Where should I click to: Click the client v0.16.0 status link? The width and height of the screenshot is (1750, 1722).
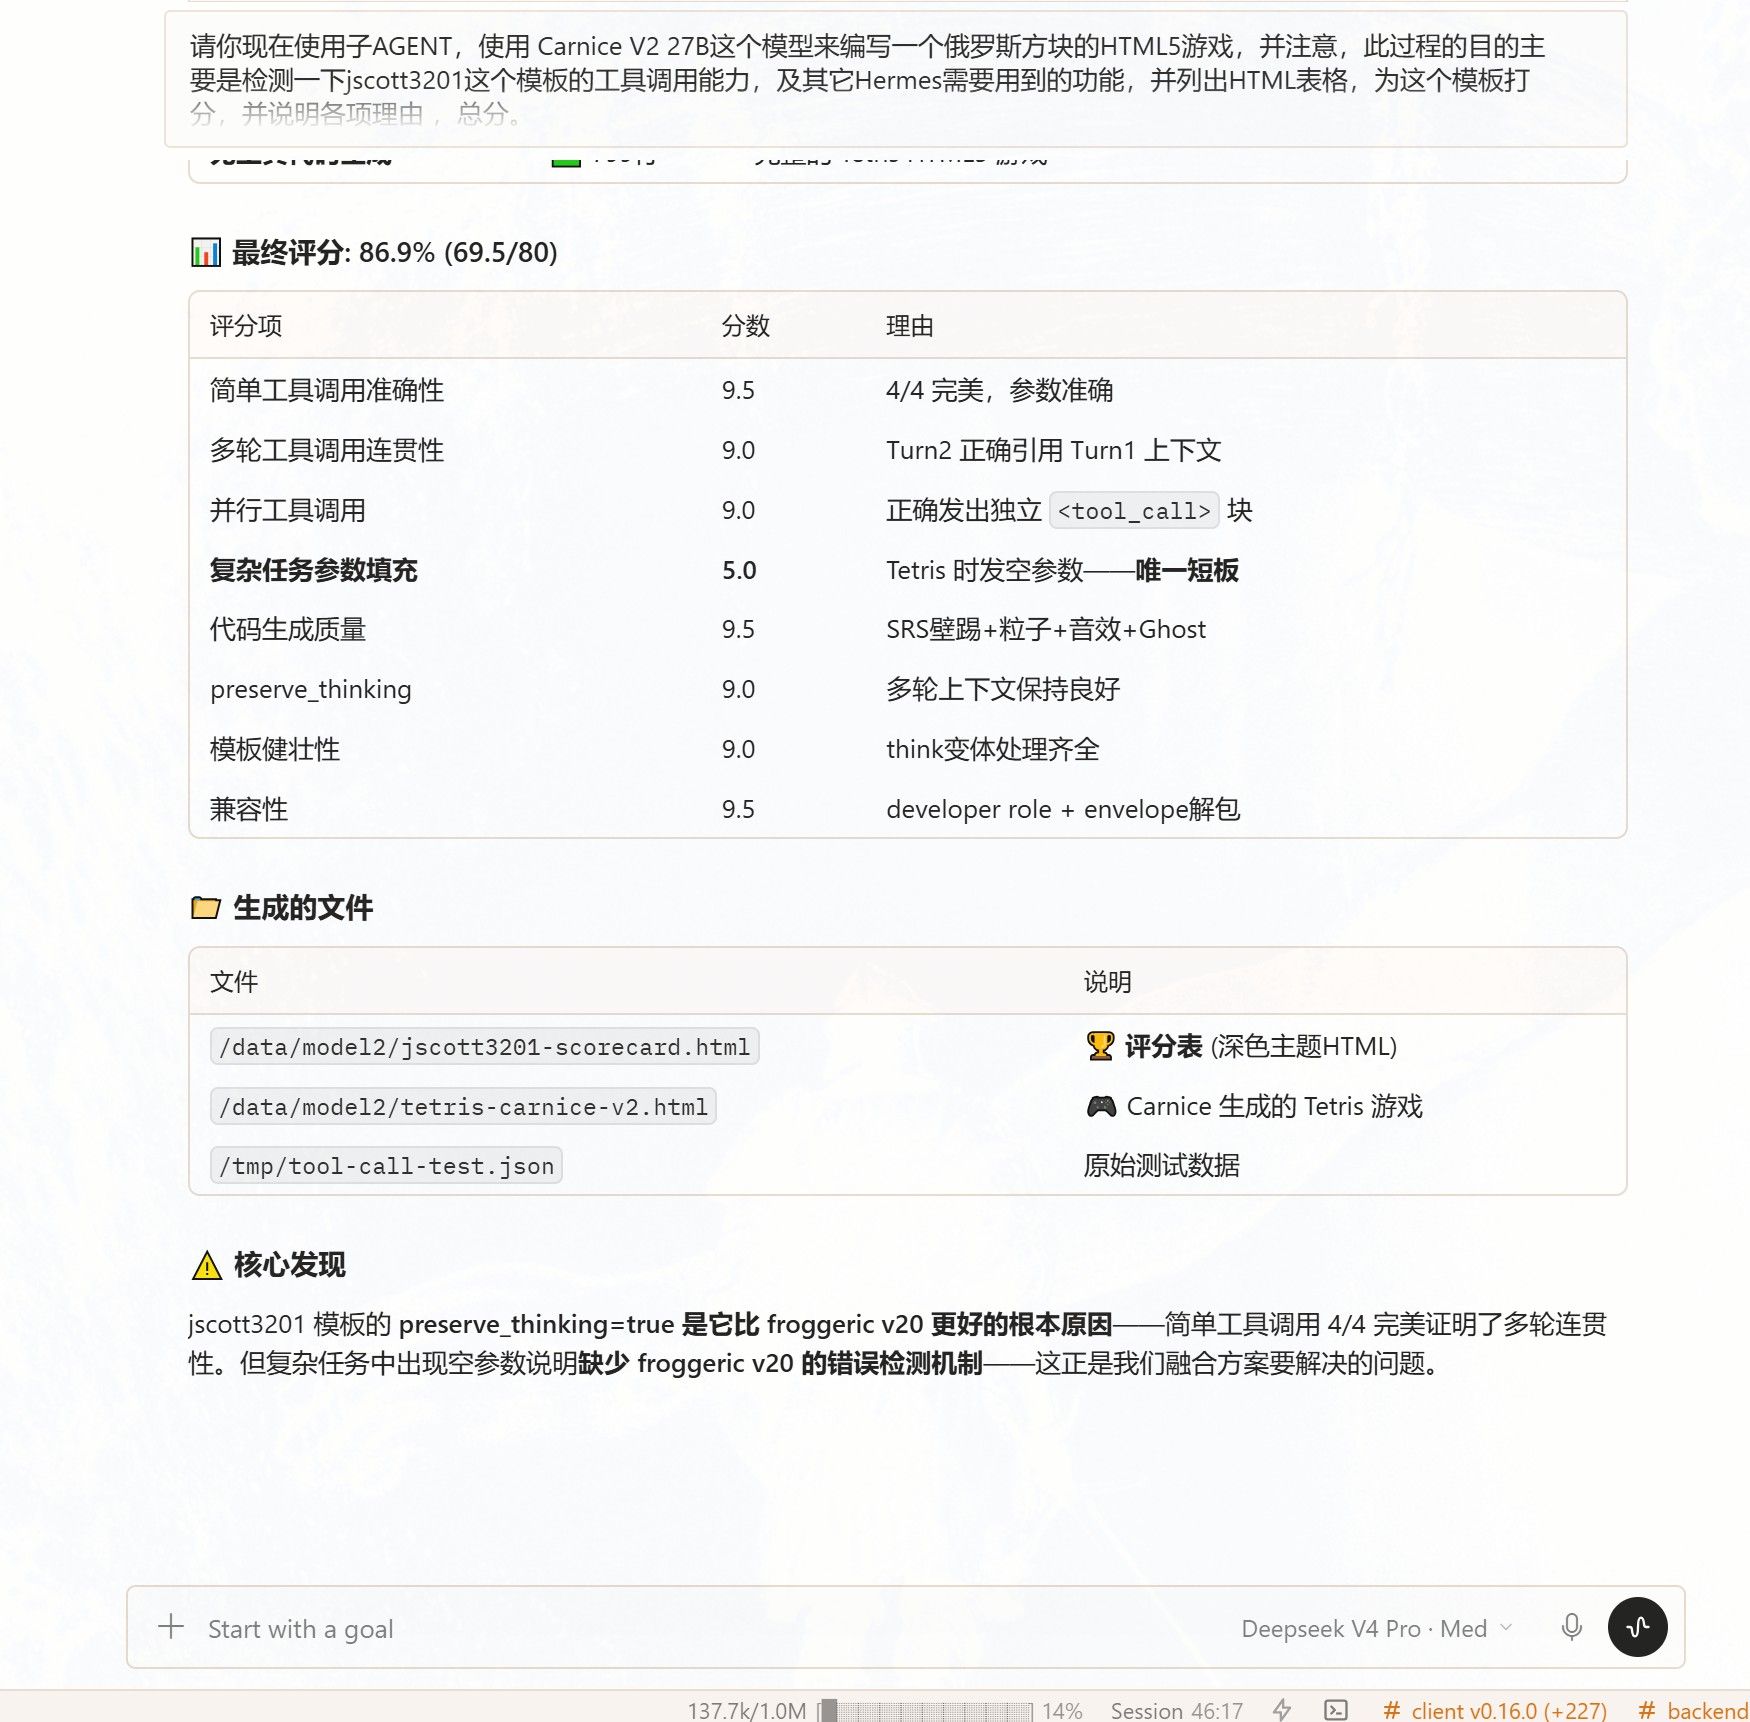click(x=1495, y=1710)
